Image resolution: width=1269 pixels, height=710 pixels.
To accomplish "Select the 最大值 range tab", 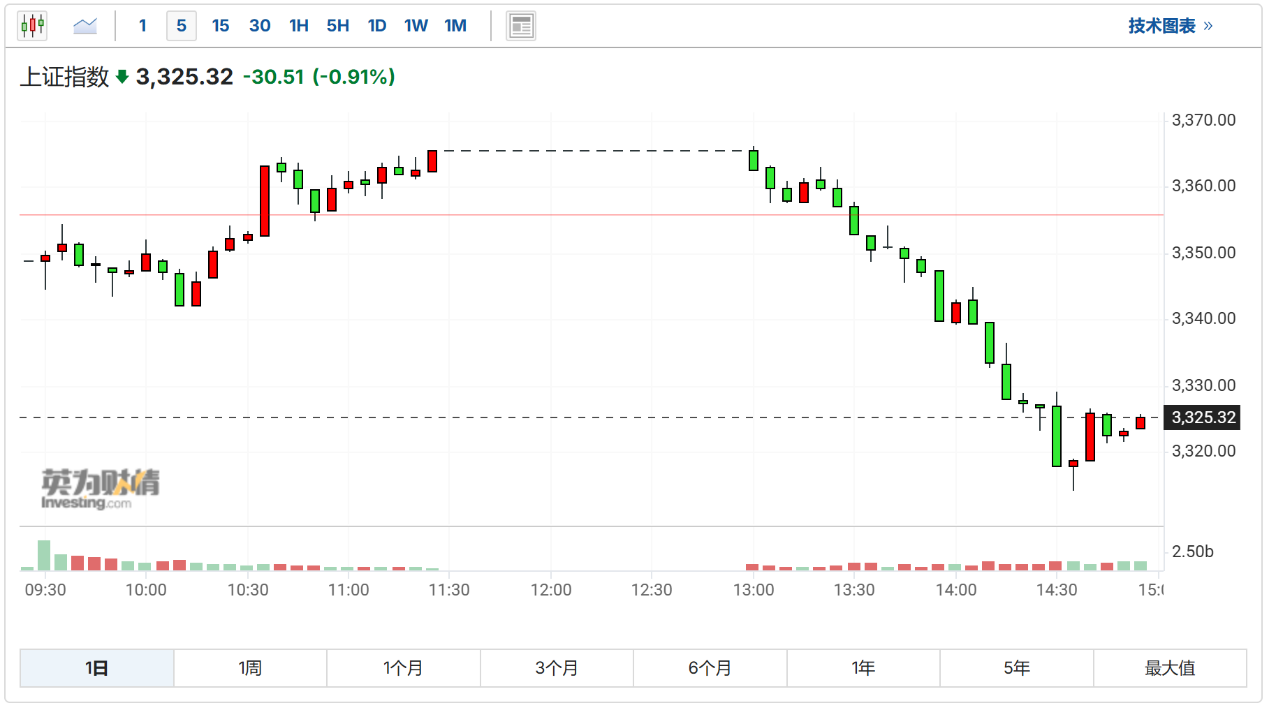I will 1170,668.
